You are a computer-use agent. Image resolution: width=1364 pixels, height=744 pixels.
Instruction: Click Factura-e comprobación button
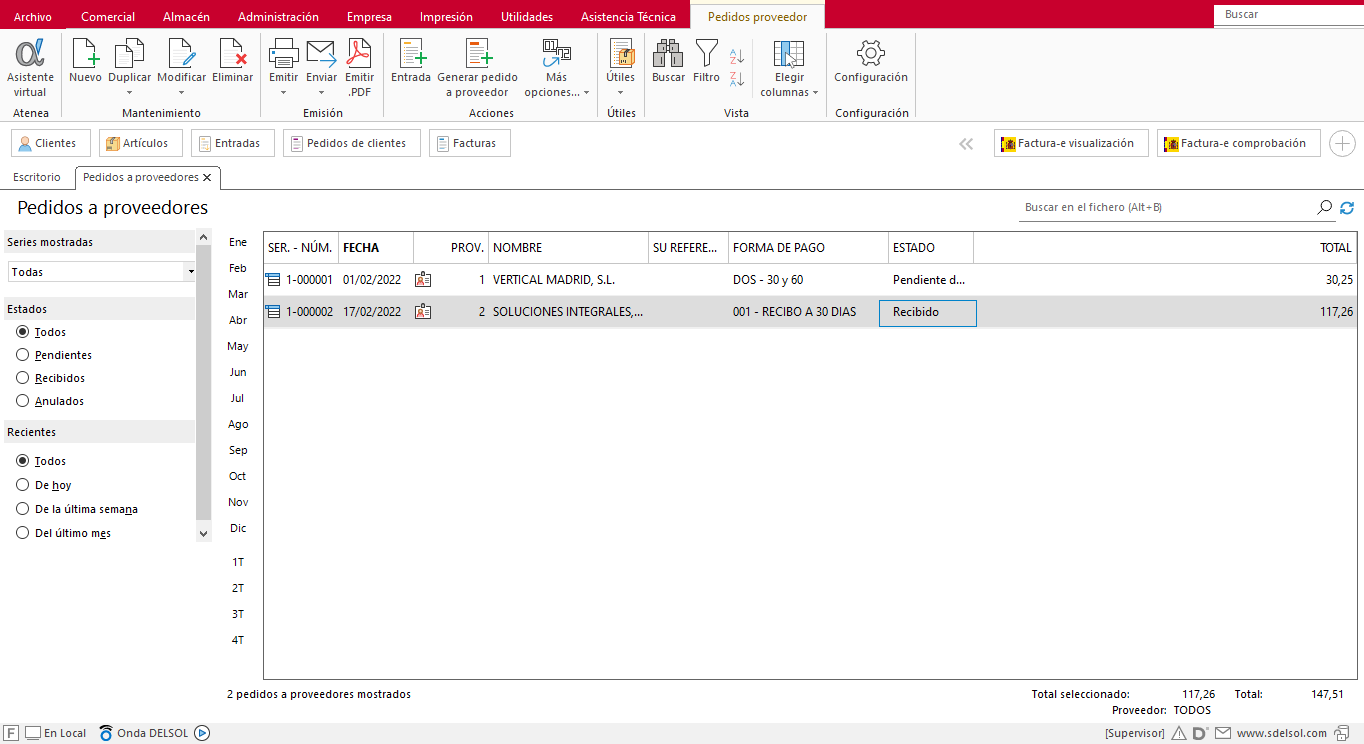pos(1238,144)
